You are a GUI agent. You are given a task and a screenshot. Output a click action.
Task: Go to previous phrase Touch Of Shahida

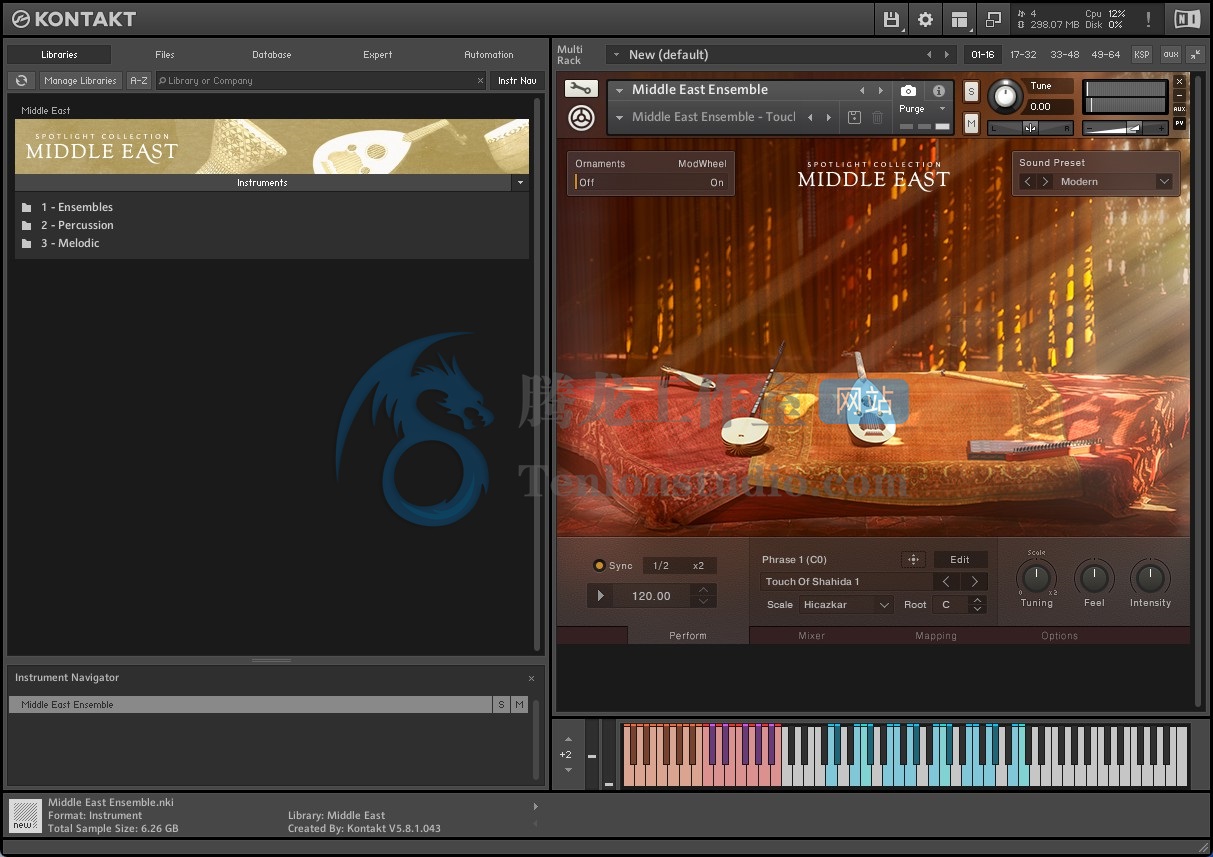947,582
